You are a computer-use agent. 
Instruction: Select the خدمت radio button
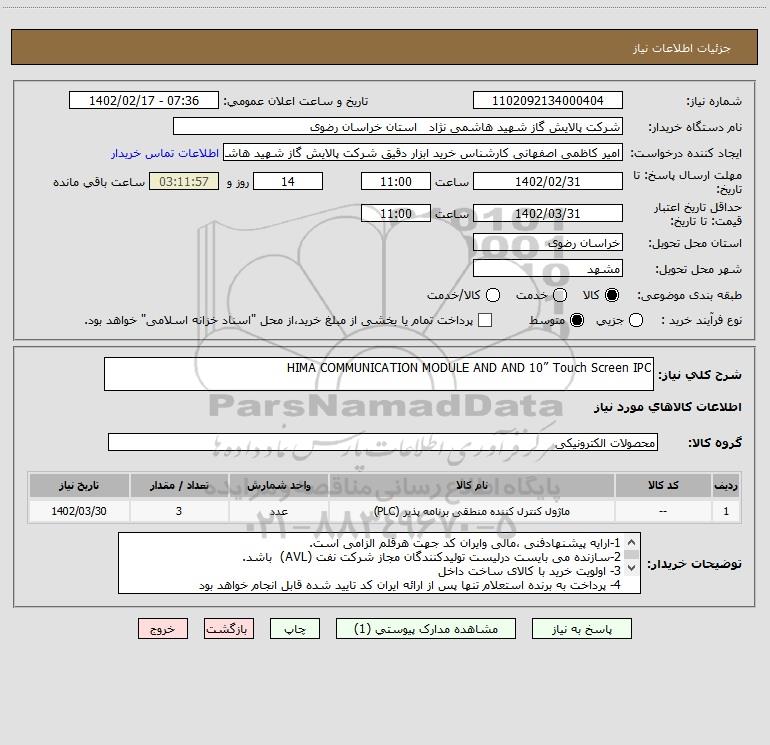(x=560, y=295)
